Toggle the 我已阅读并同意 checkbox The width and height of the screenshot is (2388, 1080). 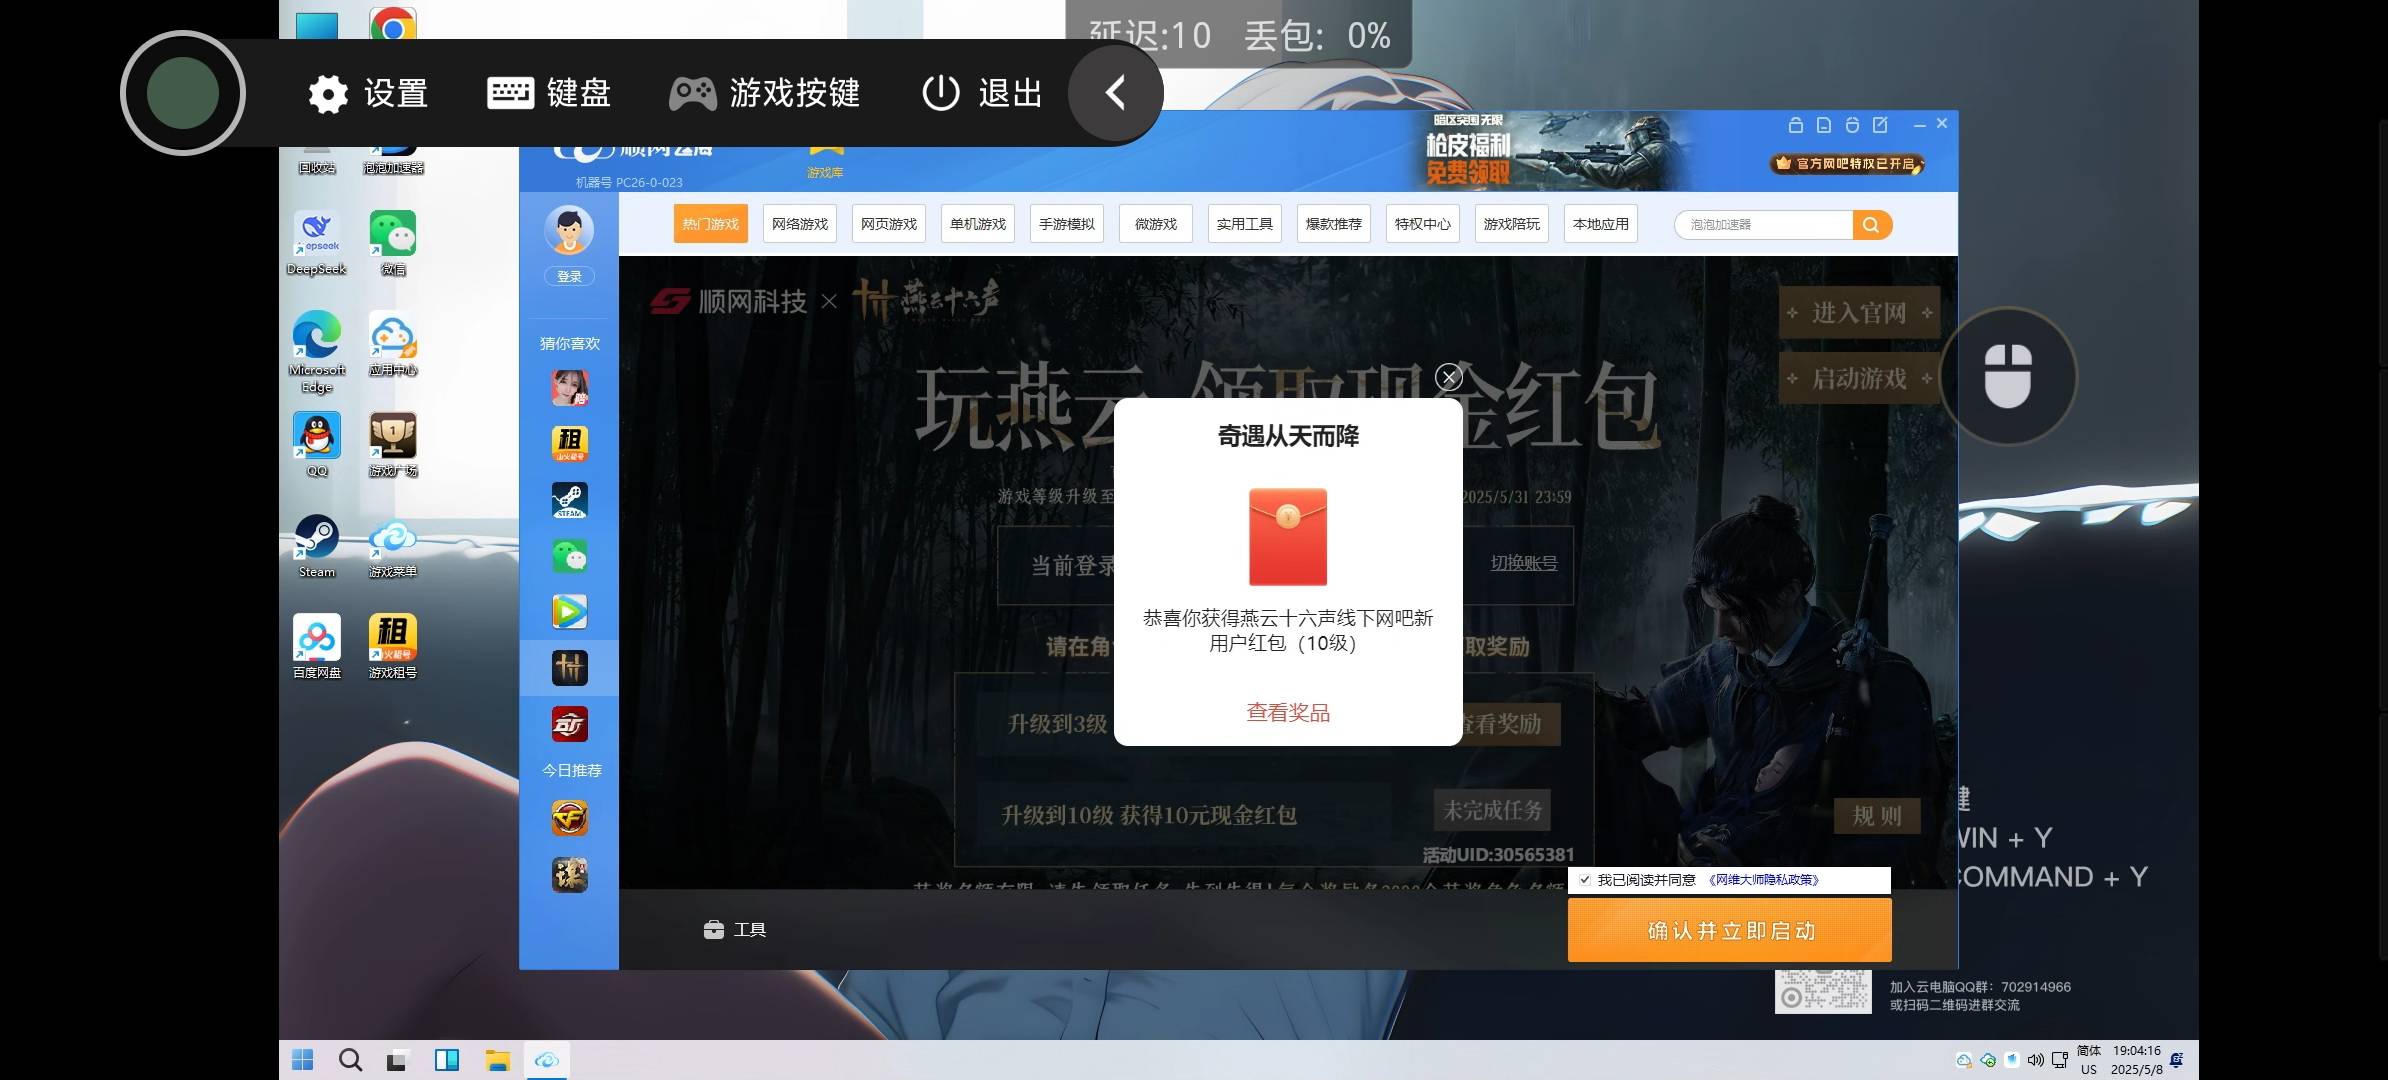point(1585,880)
